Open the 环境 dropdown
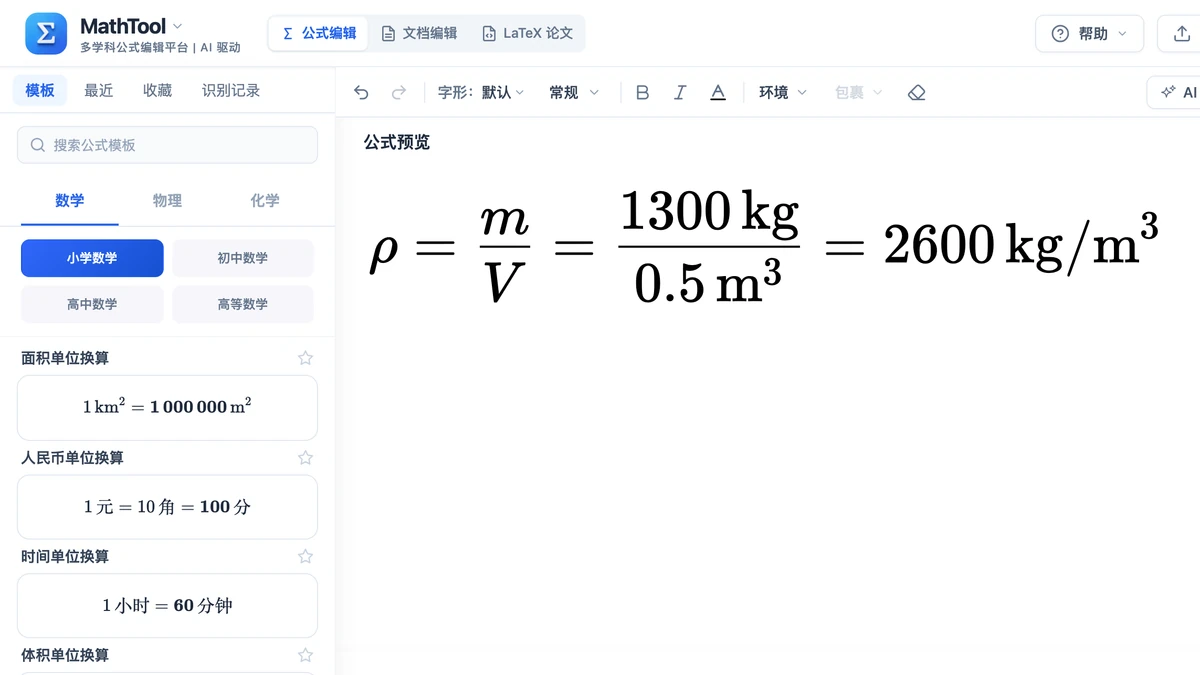This screenshot has height=675, width=1200. 782,92
